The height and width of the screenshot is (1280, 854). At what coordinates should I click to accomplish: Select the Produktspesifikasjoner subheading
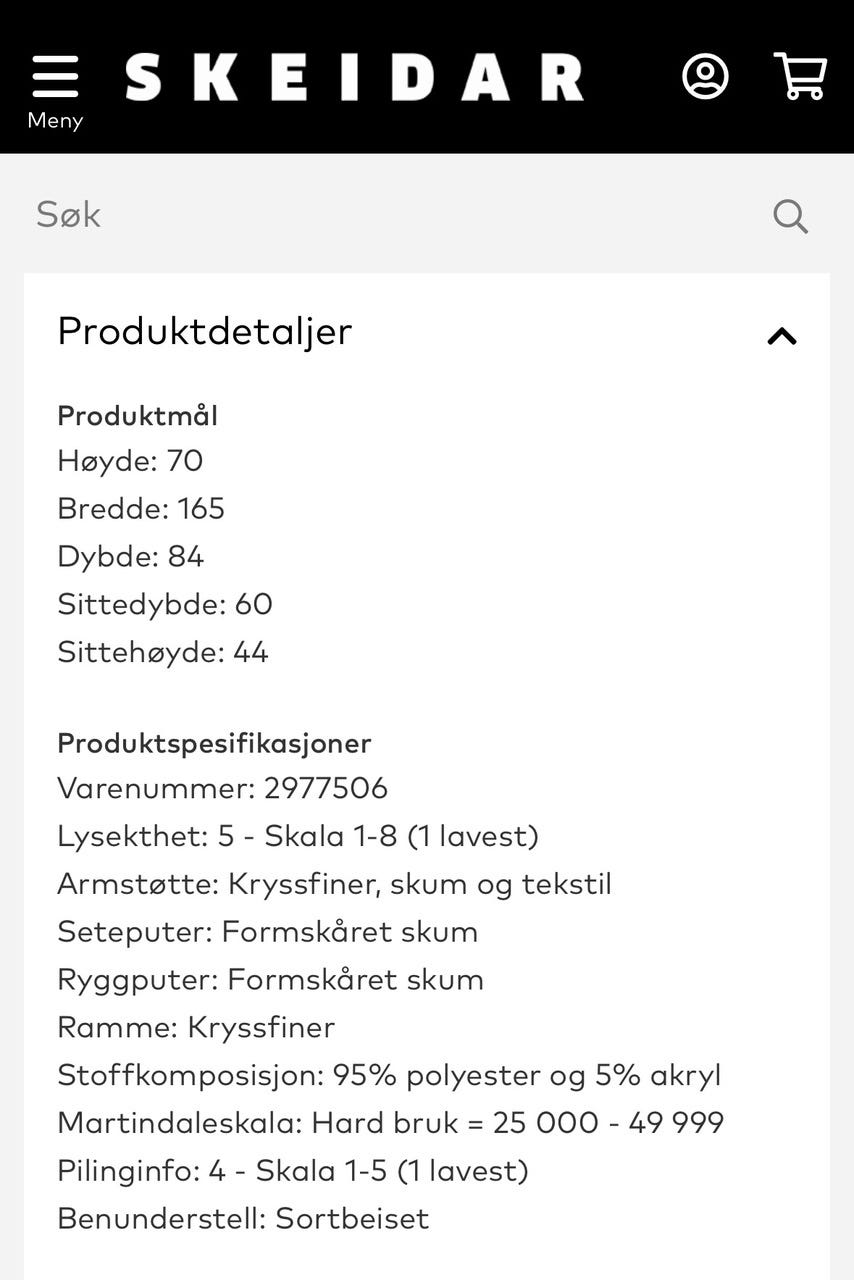pos(214,743)
